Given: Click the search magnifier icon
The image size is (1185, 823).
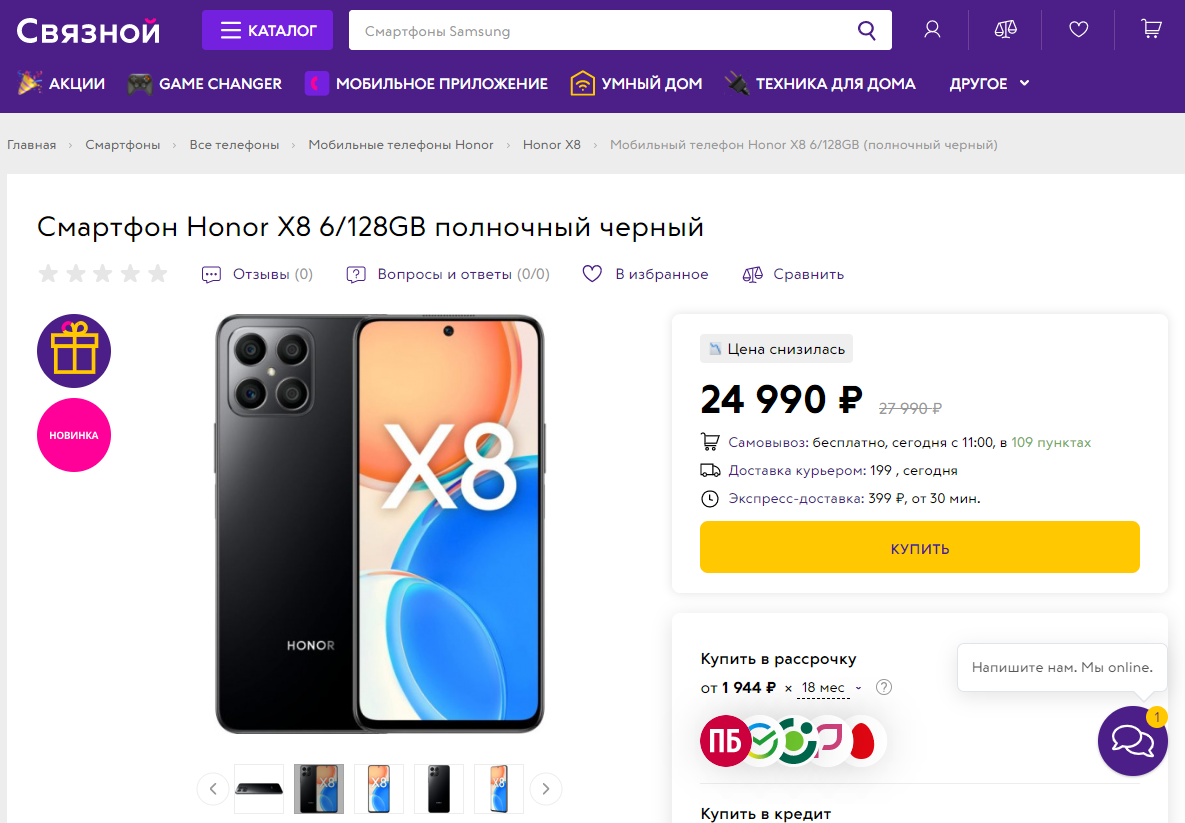Looking at the screenshot, I should (866, 30).
